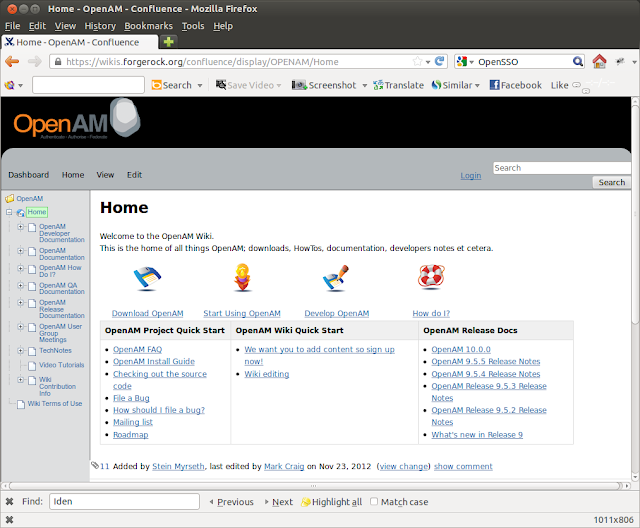Viewport: 640px width, 528px height.
Task: Open Wiki Terms of Use page in sidebar
Action: (x=55, y=404)
